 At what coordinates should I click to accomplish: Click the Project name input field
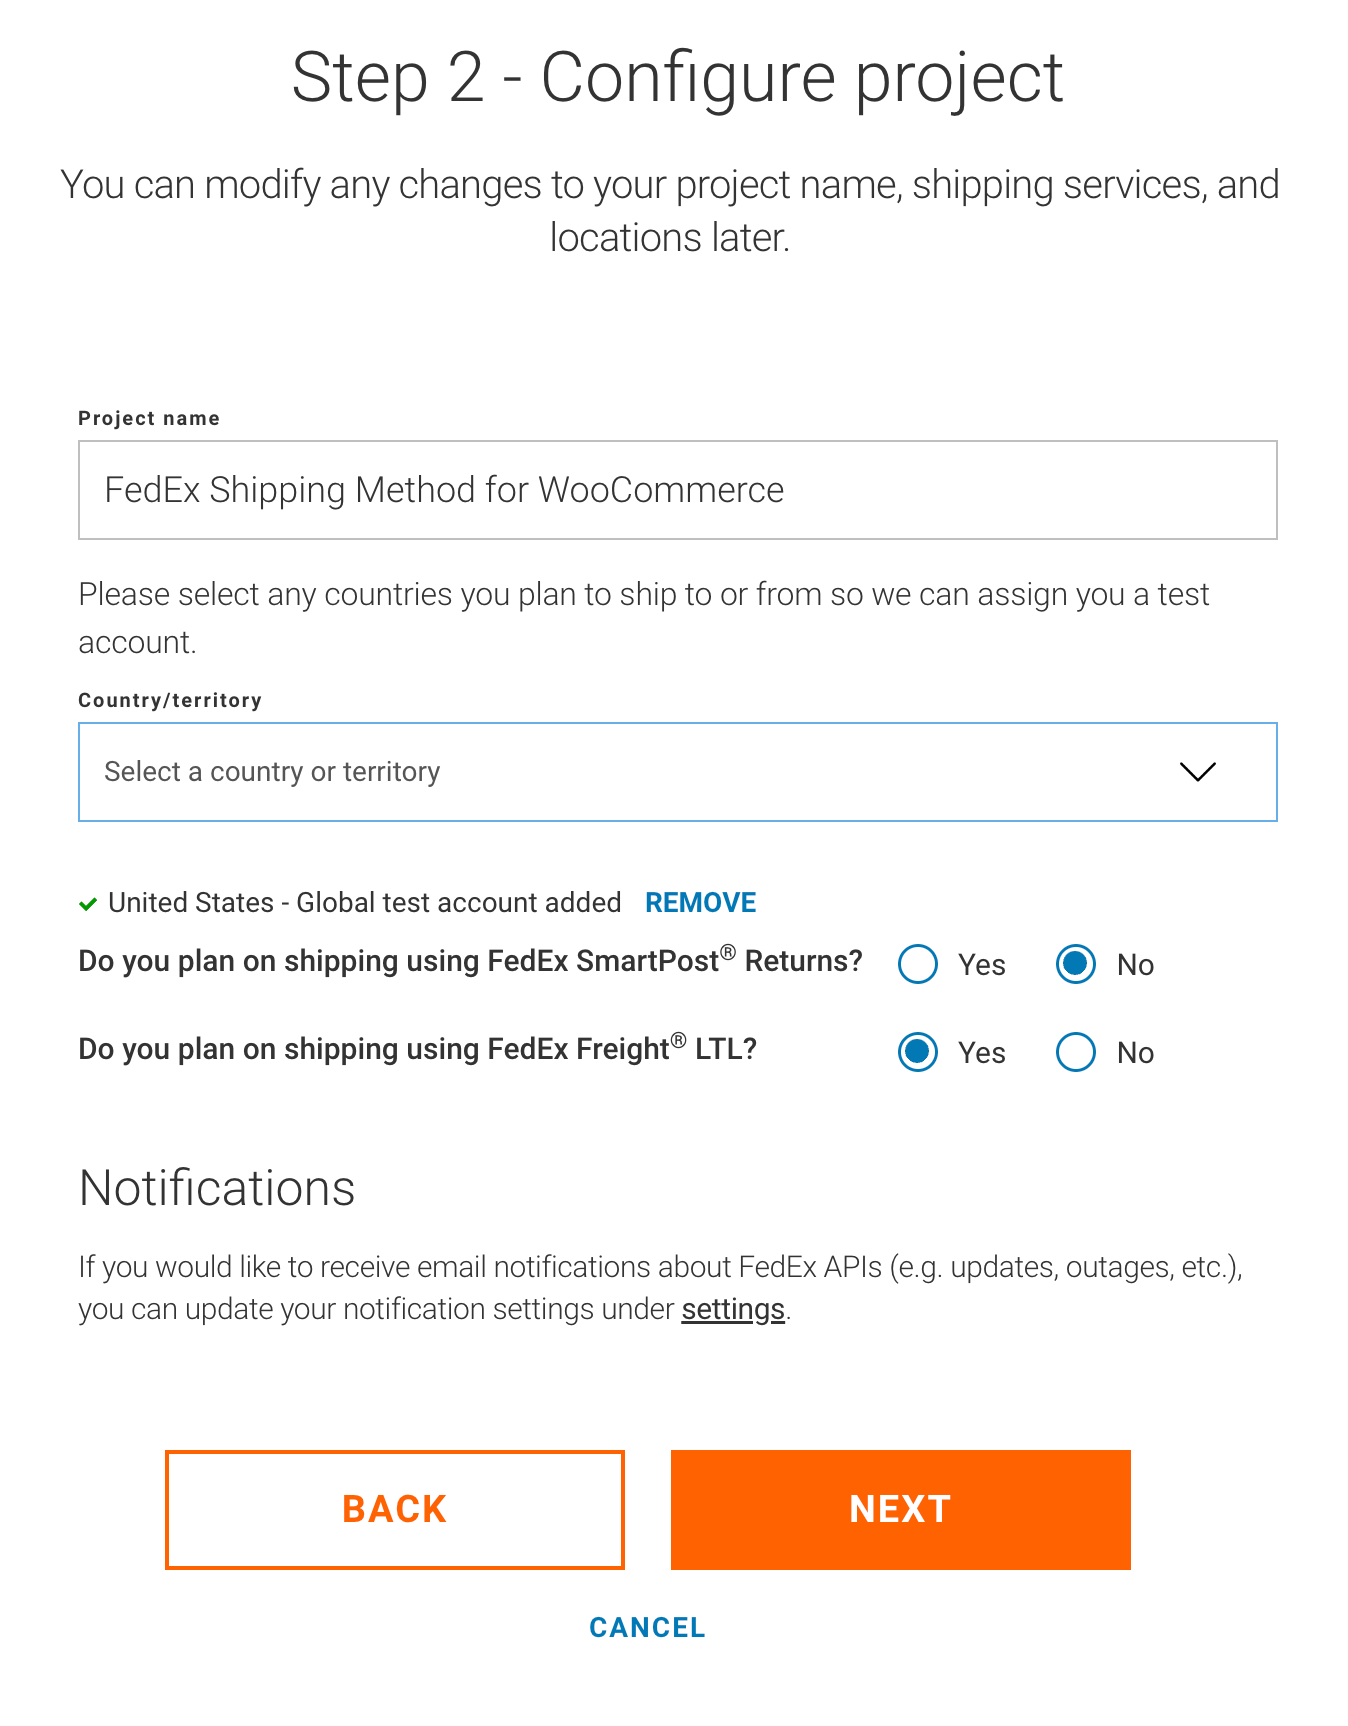coord(677,489)
